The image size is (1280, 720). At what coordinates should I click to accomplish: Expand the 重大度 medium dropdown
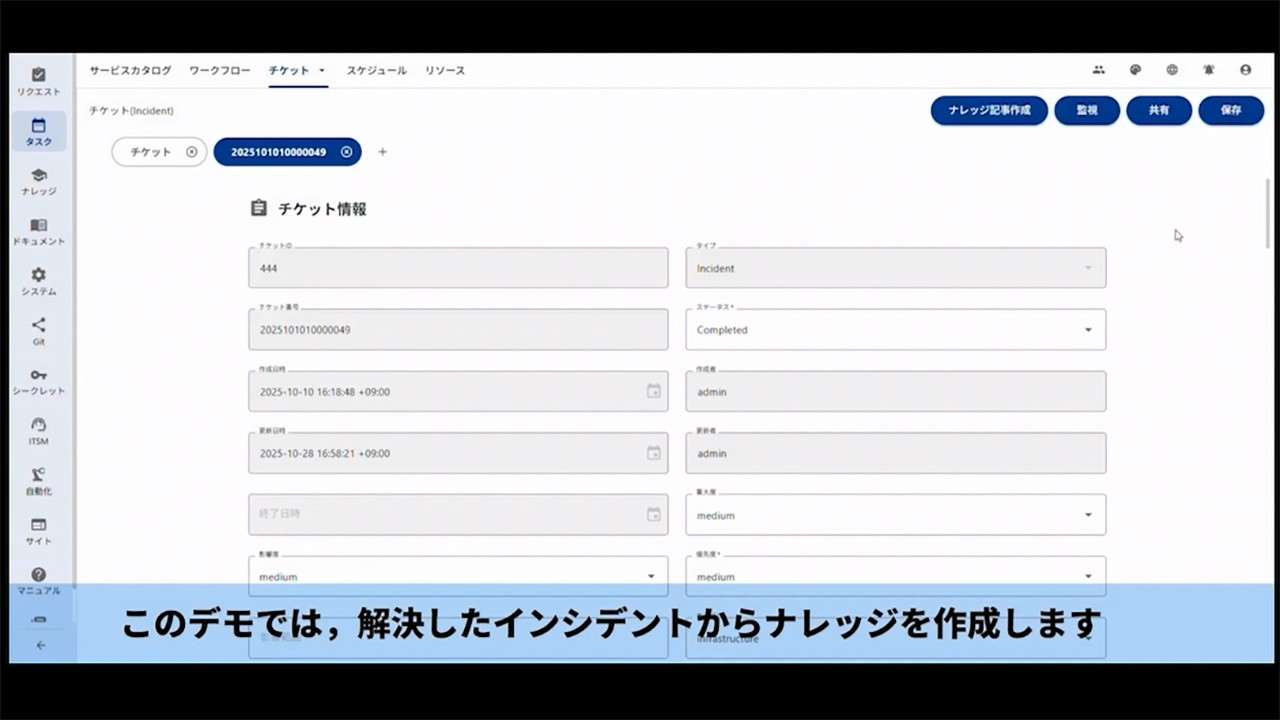pyautogui.click(x=1088, y=515)
